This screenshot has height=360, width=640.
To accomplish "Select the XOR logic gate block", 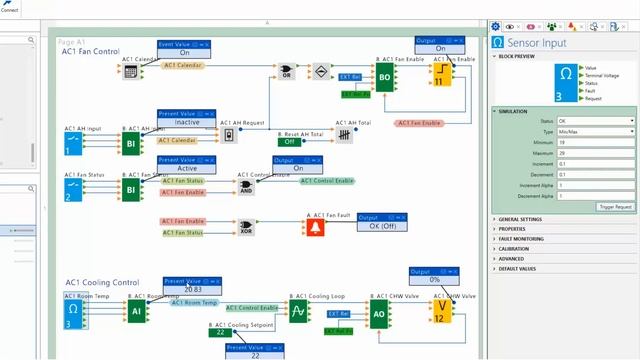I will [x=246, y=227].
